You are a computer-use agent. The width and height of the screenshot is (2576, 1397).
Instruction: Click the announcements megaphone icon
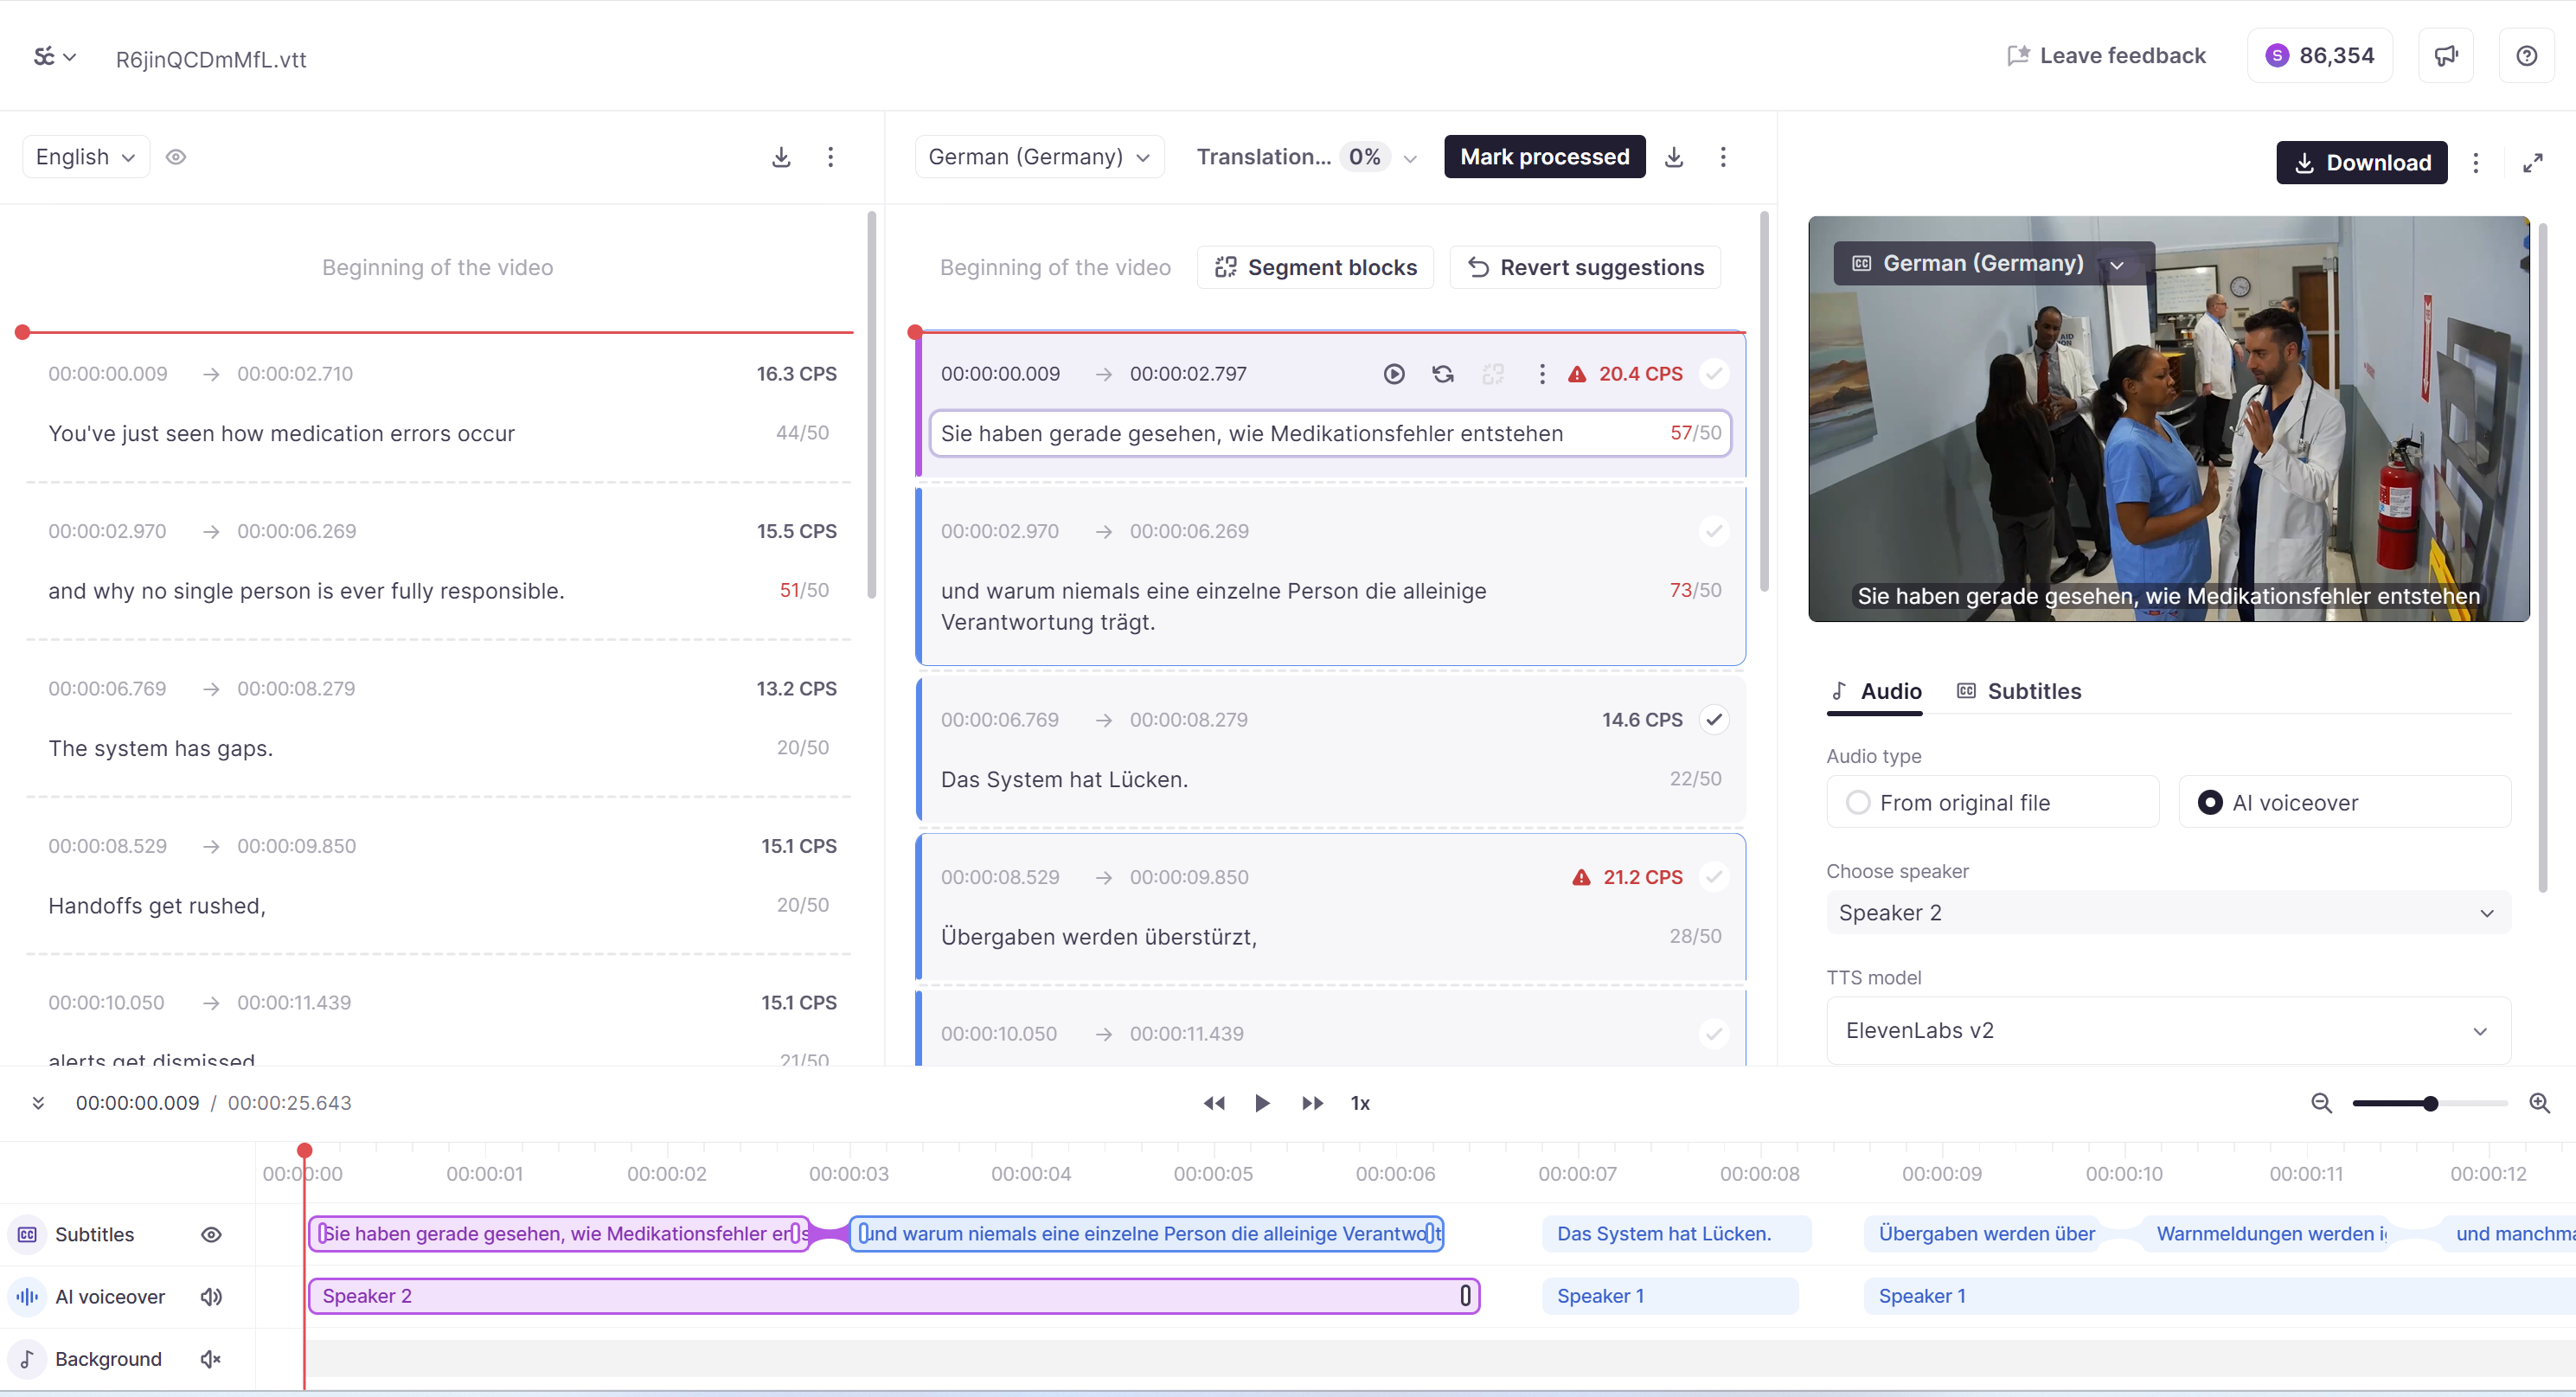coord(2446,56)
